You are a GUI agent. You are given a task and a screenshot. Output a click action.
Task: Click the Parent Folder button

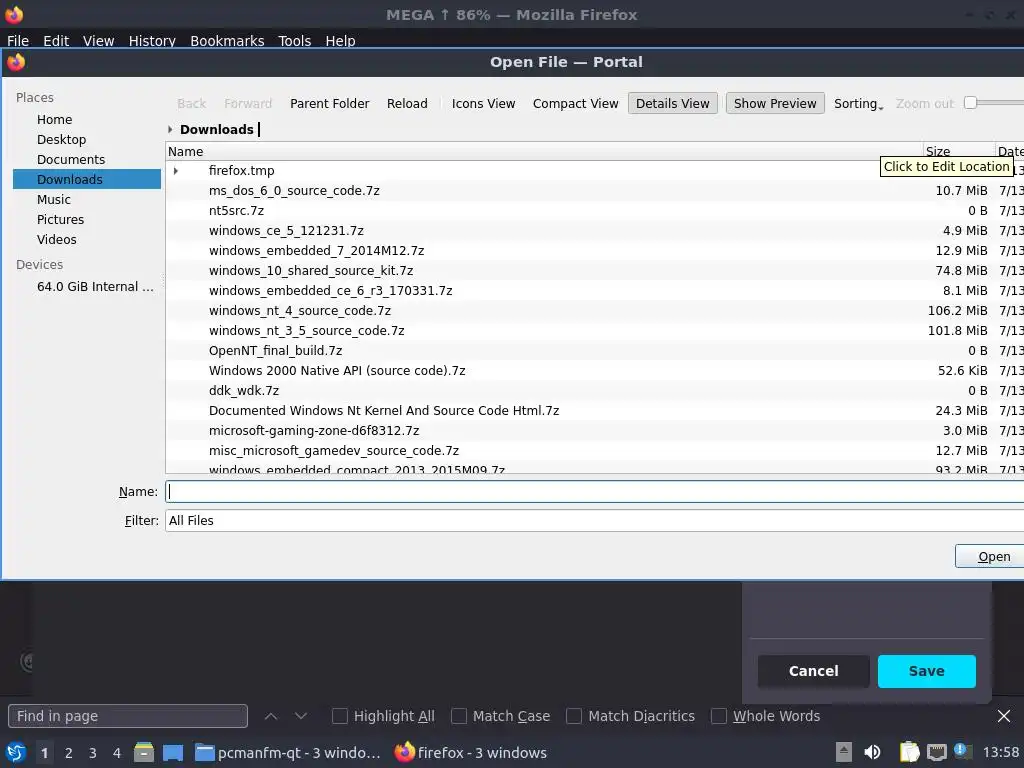(329, 103)
